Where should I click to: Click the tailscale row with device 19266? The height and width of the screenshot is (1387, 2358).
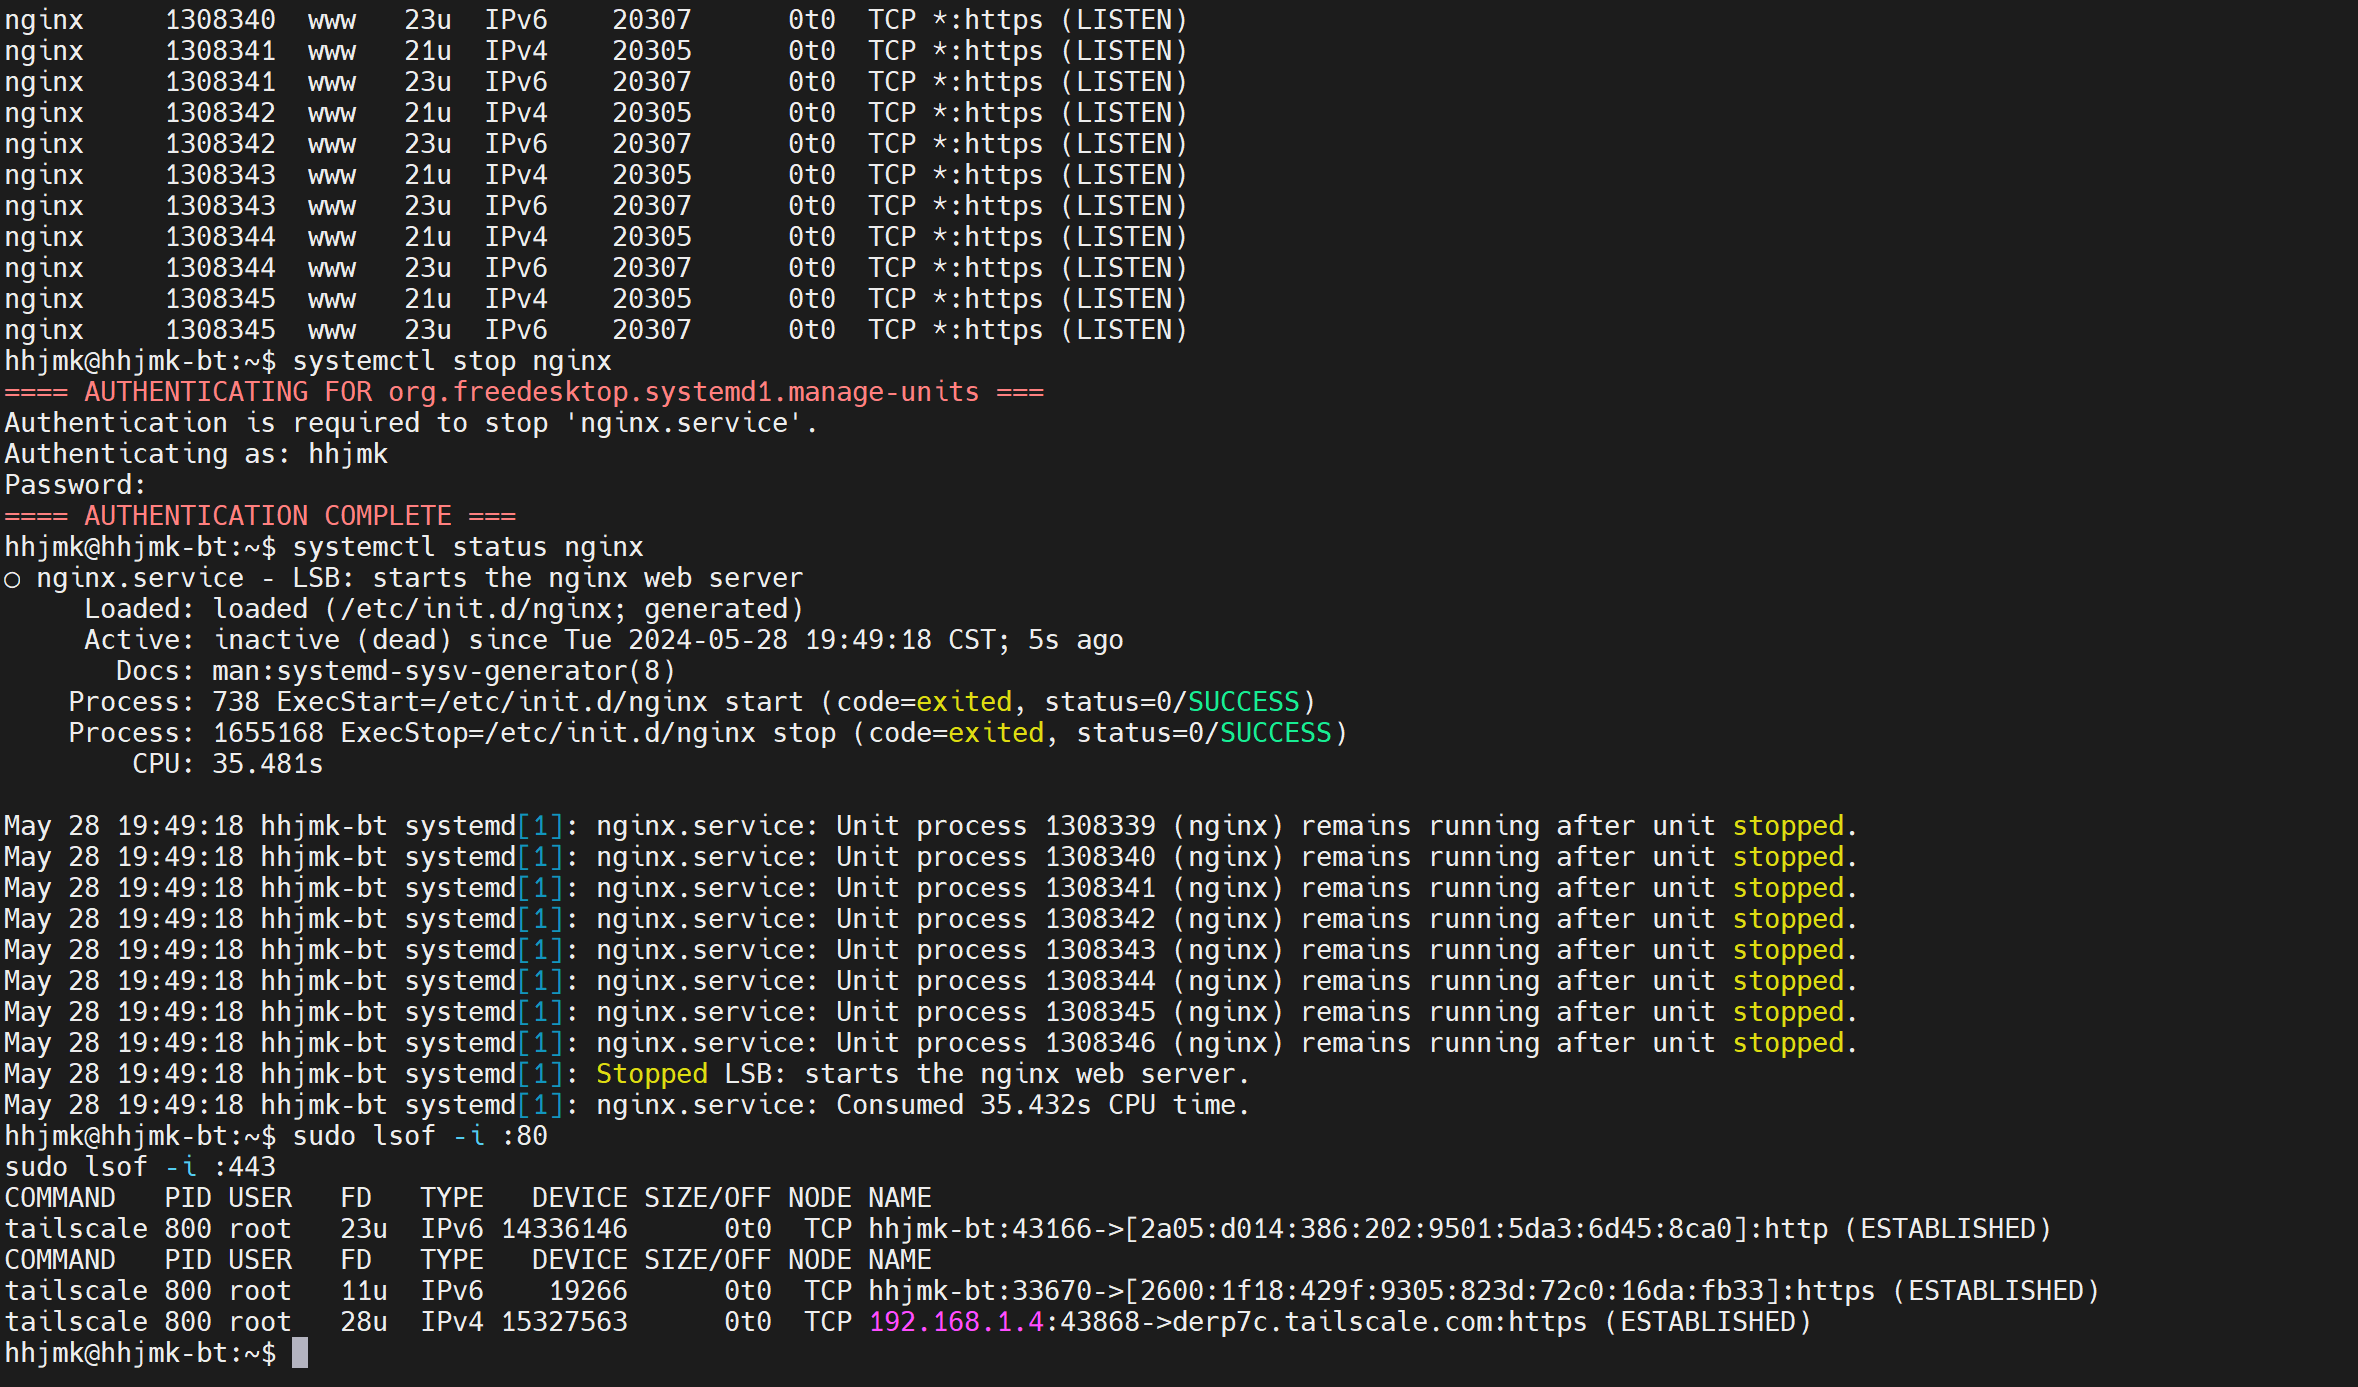pos(1052,1291)
